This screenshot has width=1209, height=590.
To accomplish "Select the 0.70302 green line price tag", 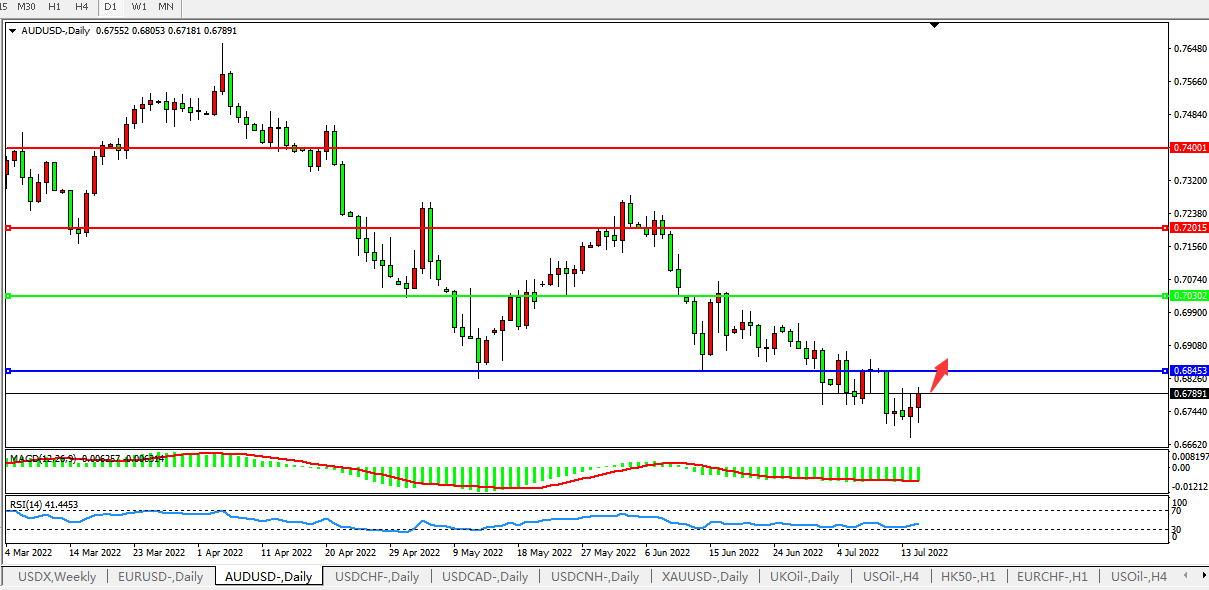I will click(x=1188, y=296).
